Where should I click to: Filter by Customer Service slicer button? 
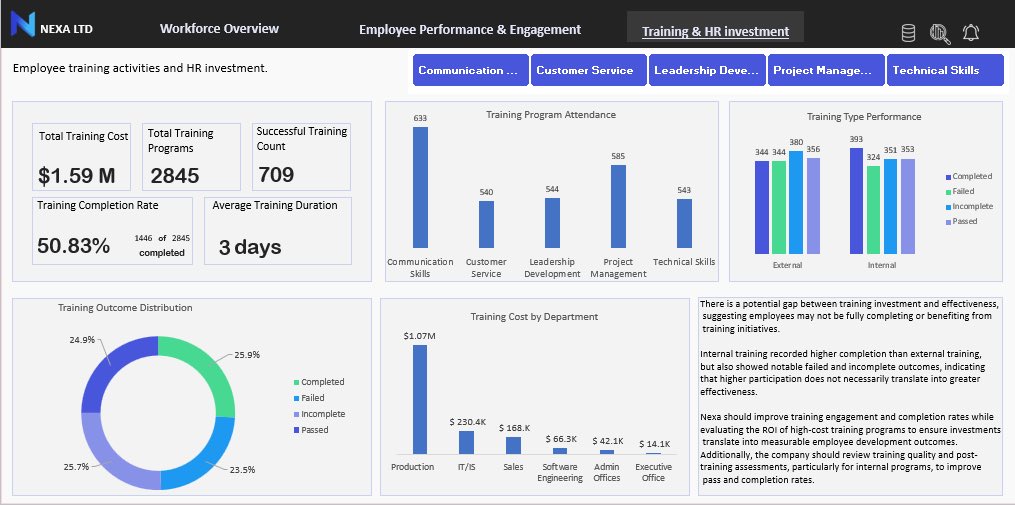[x=589, y=70]
